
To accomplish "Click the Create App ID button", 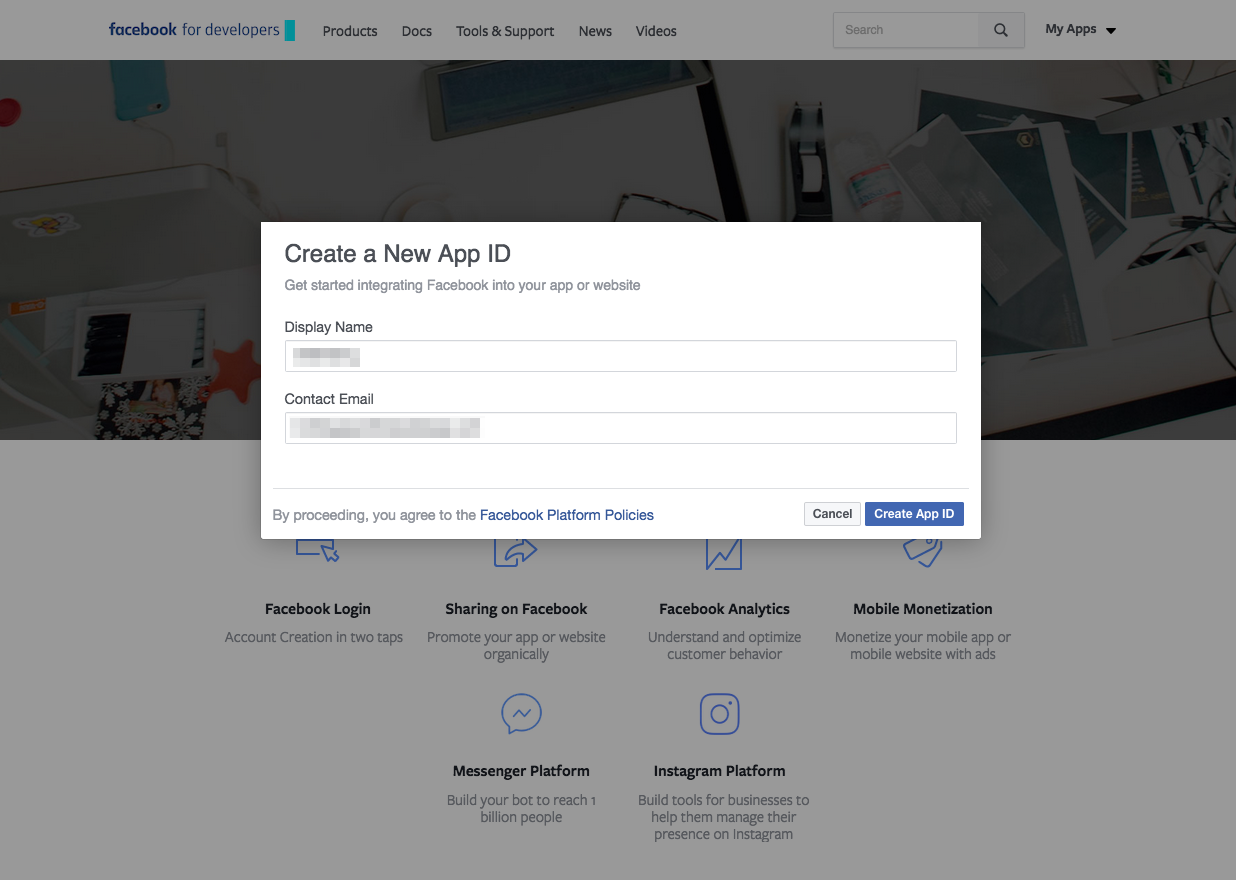I will coord(914,514).
